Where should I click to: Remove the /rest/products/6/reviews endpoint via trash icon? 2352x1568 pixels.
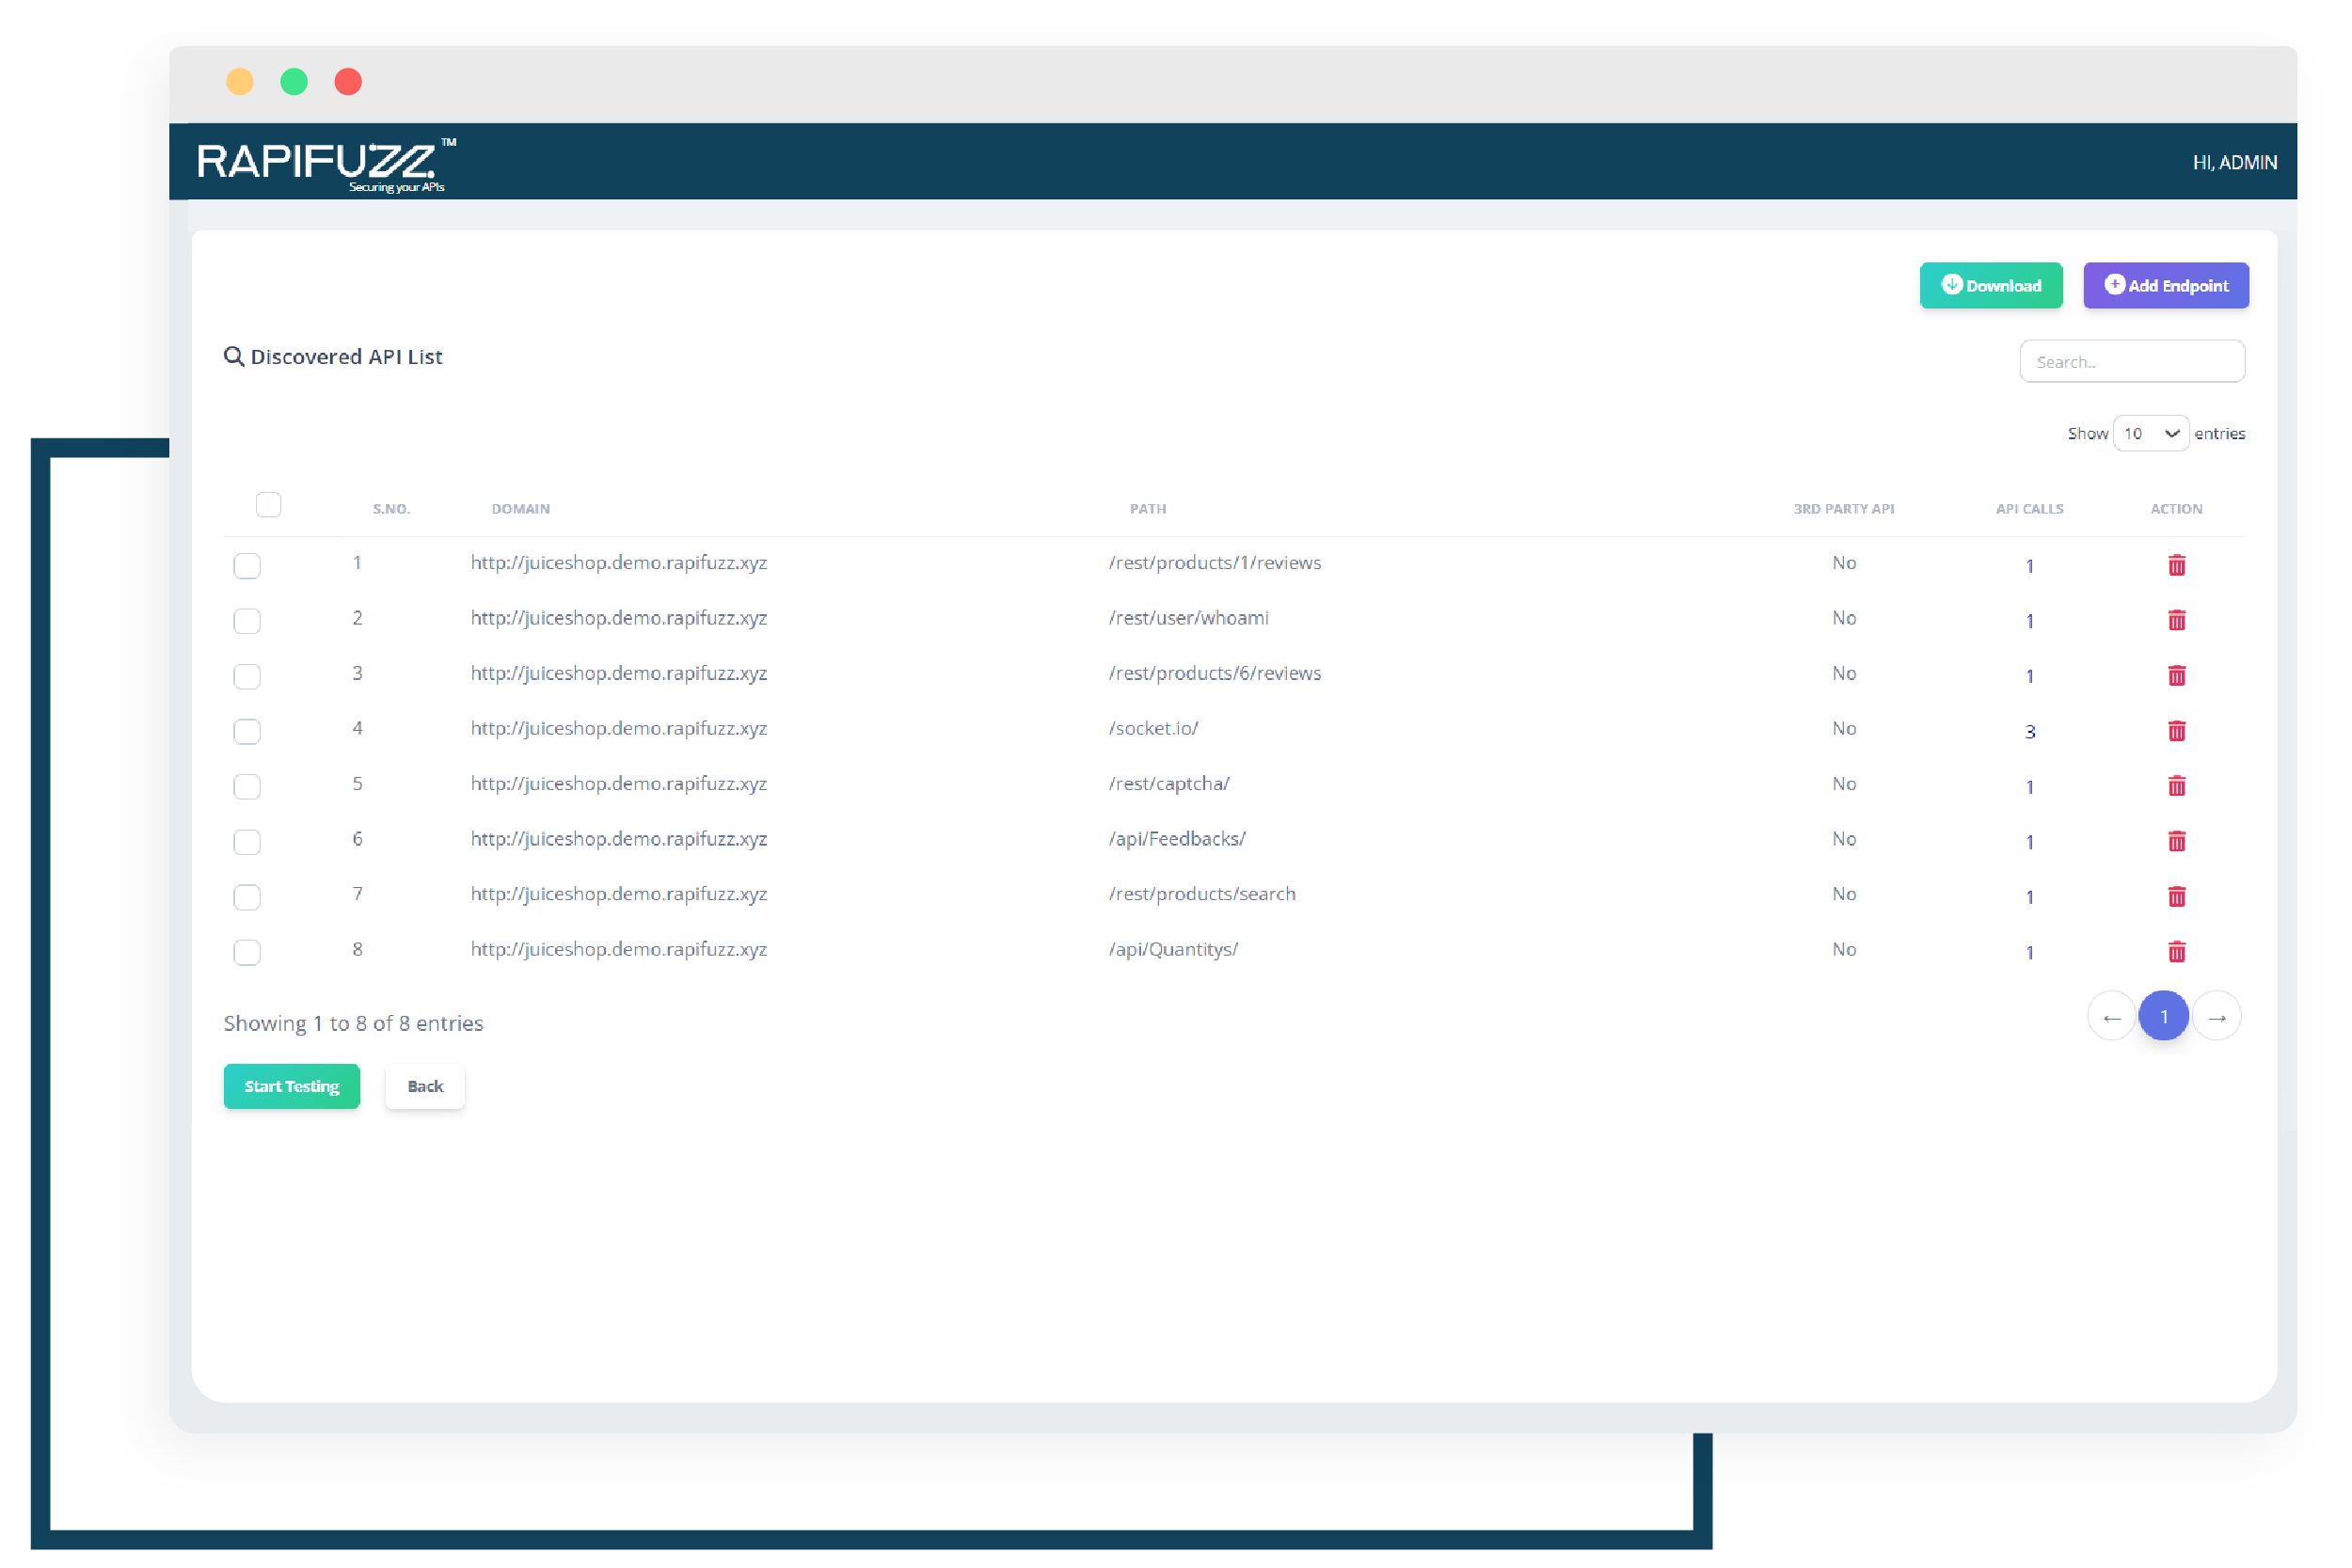tap(2176, 675)
